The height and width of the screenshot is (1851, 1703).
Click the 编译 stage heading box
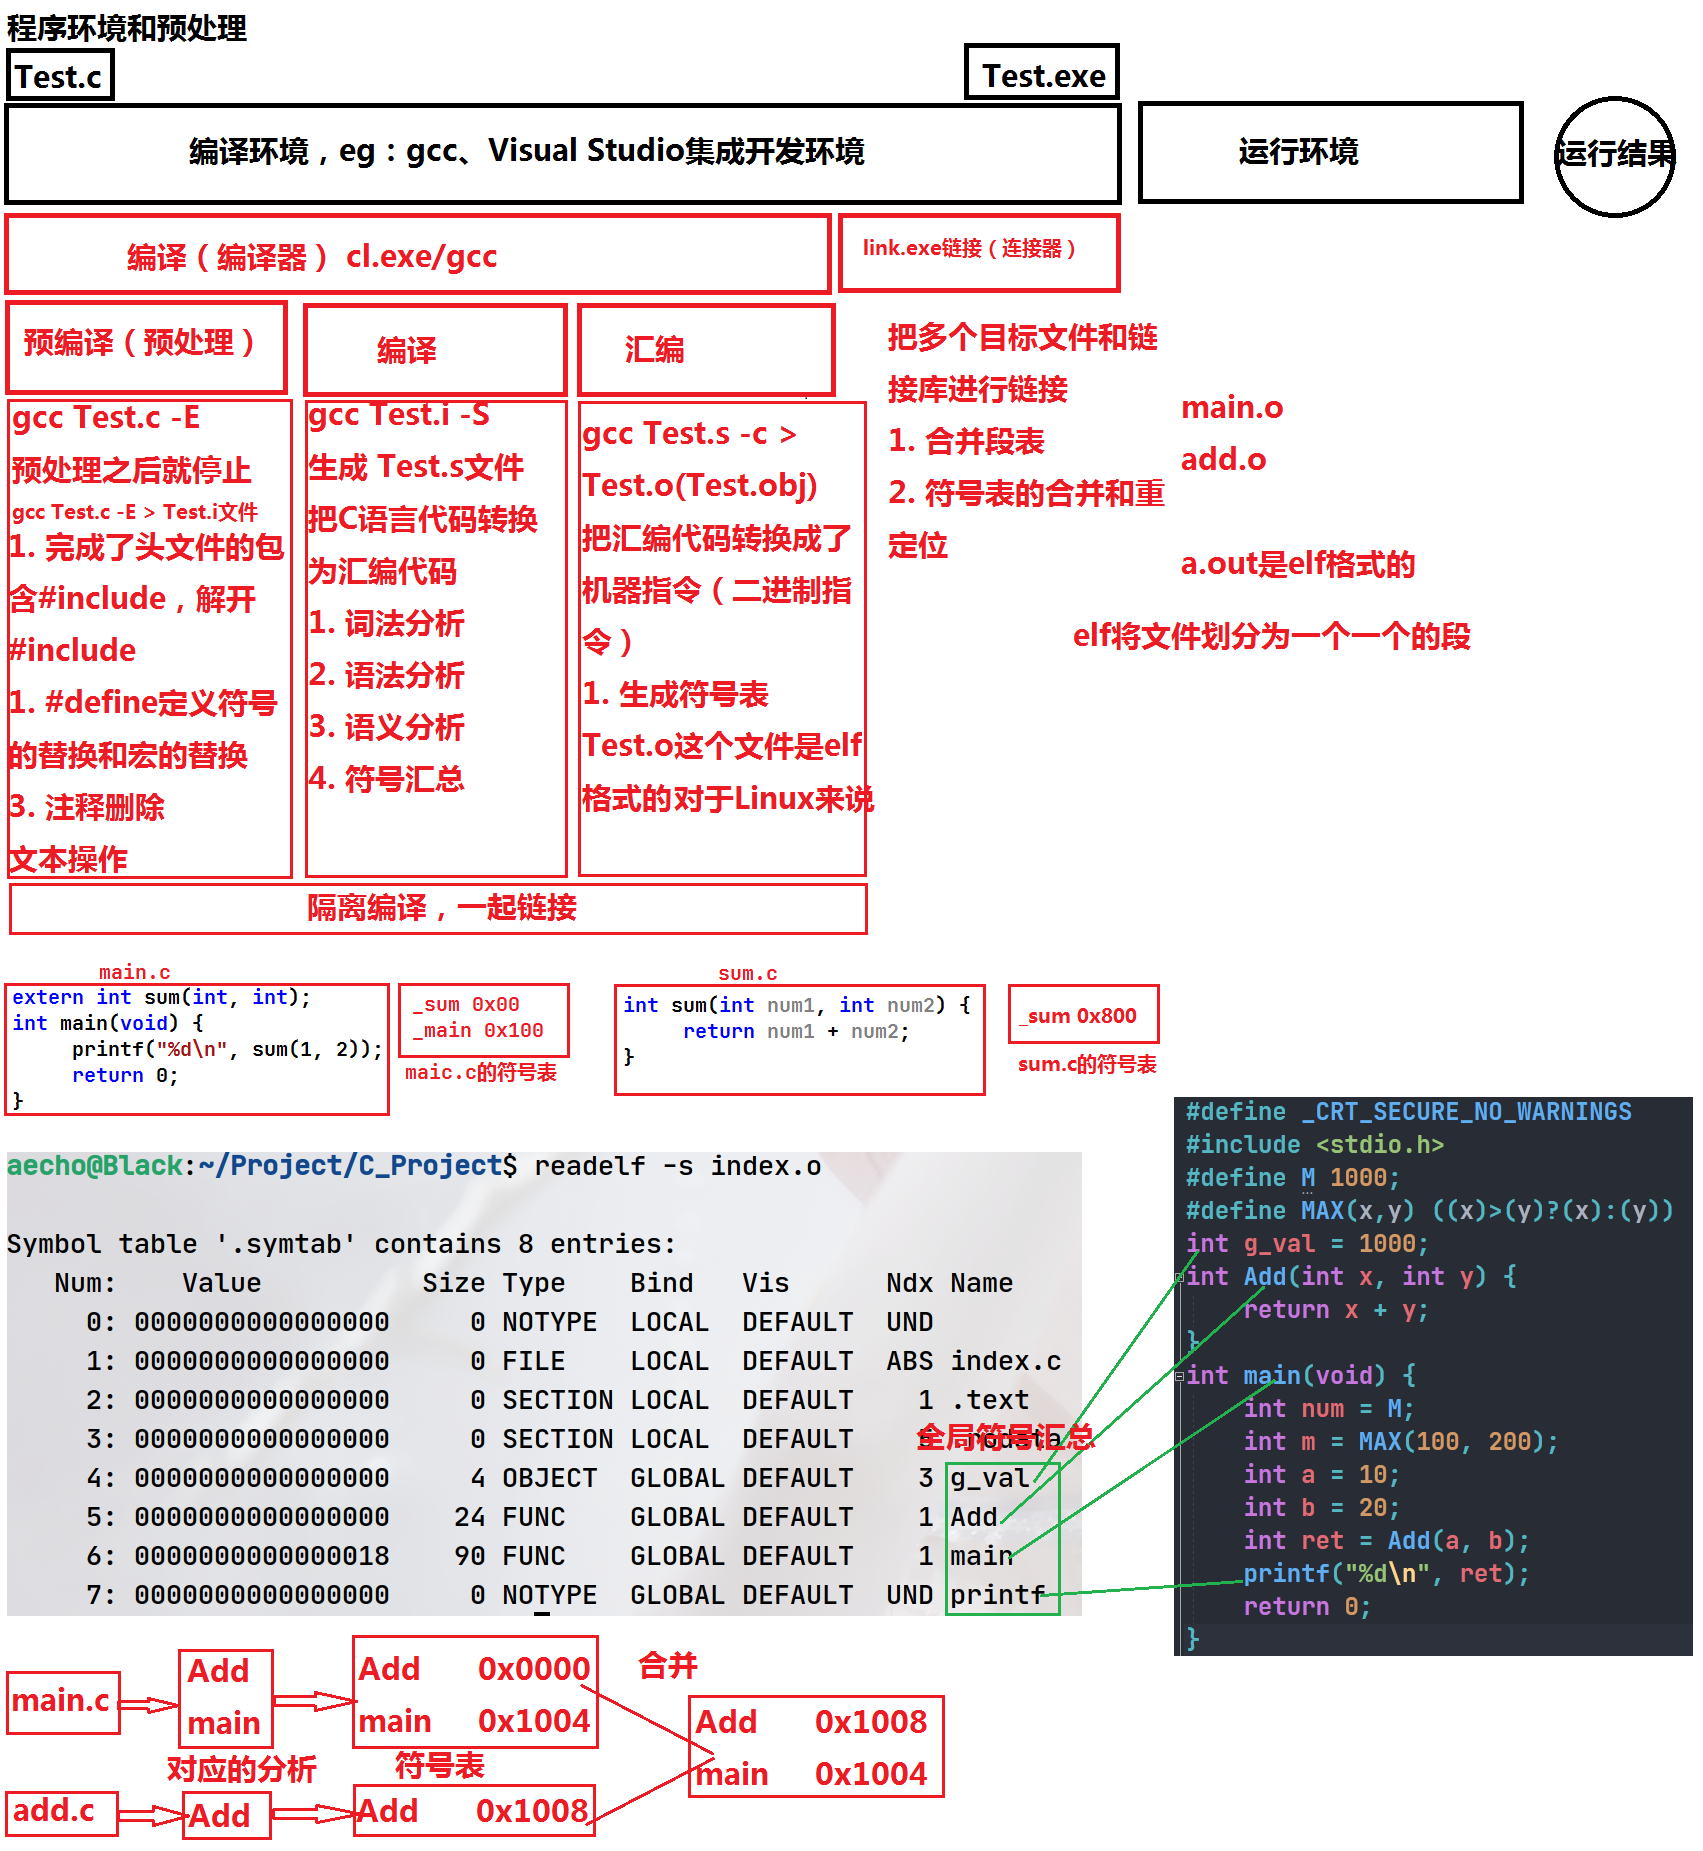pos(435,350)
